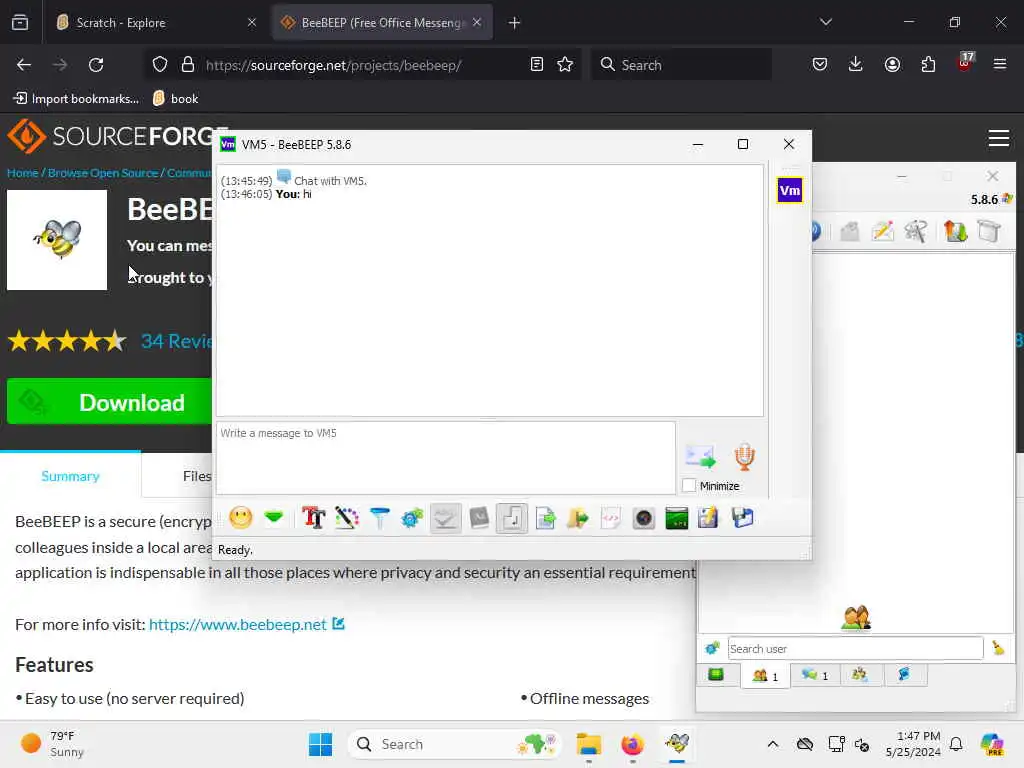The image size is (1024, 768).
Task: Click the camera screenshot icon in chat toolbar
Action: click(644, 518)
